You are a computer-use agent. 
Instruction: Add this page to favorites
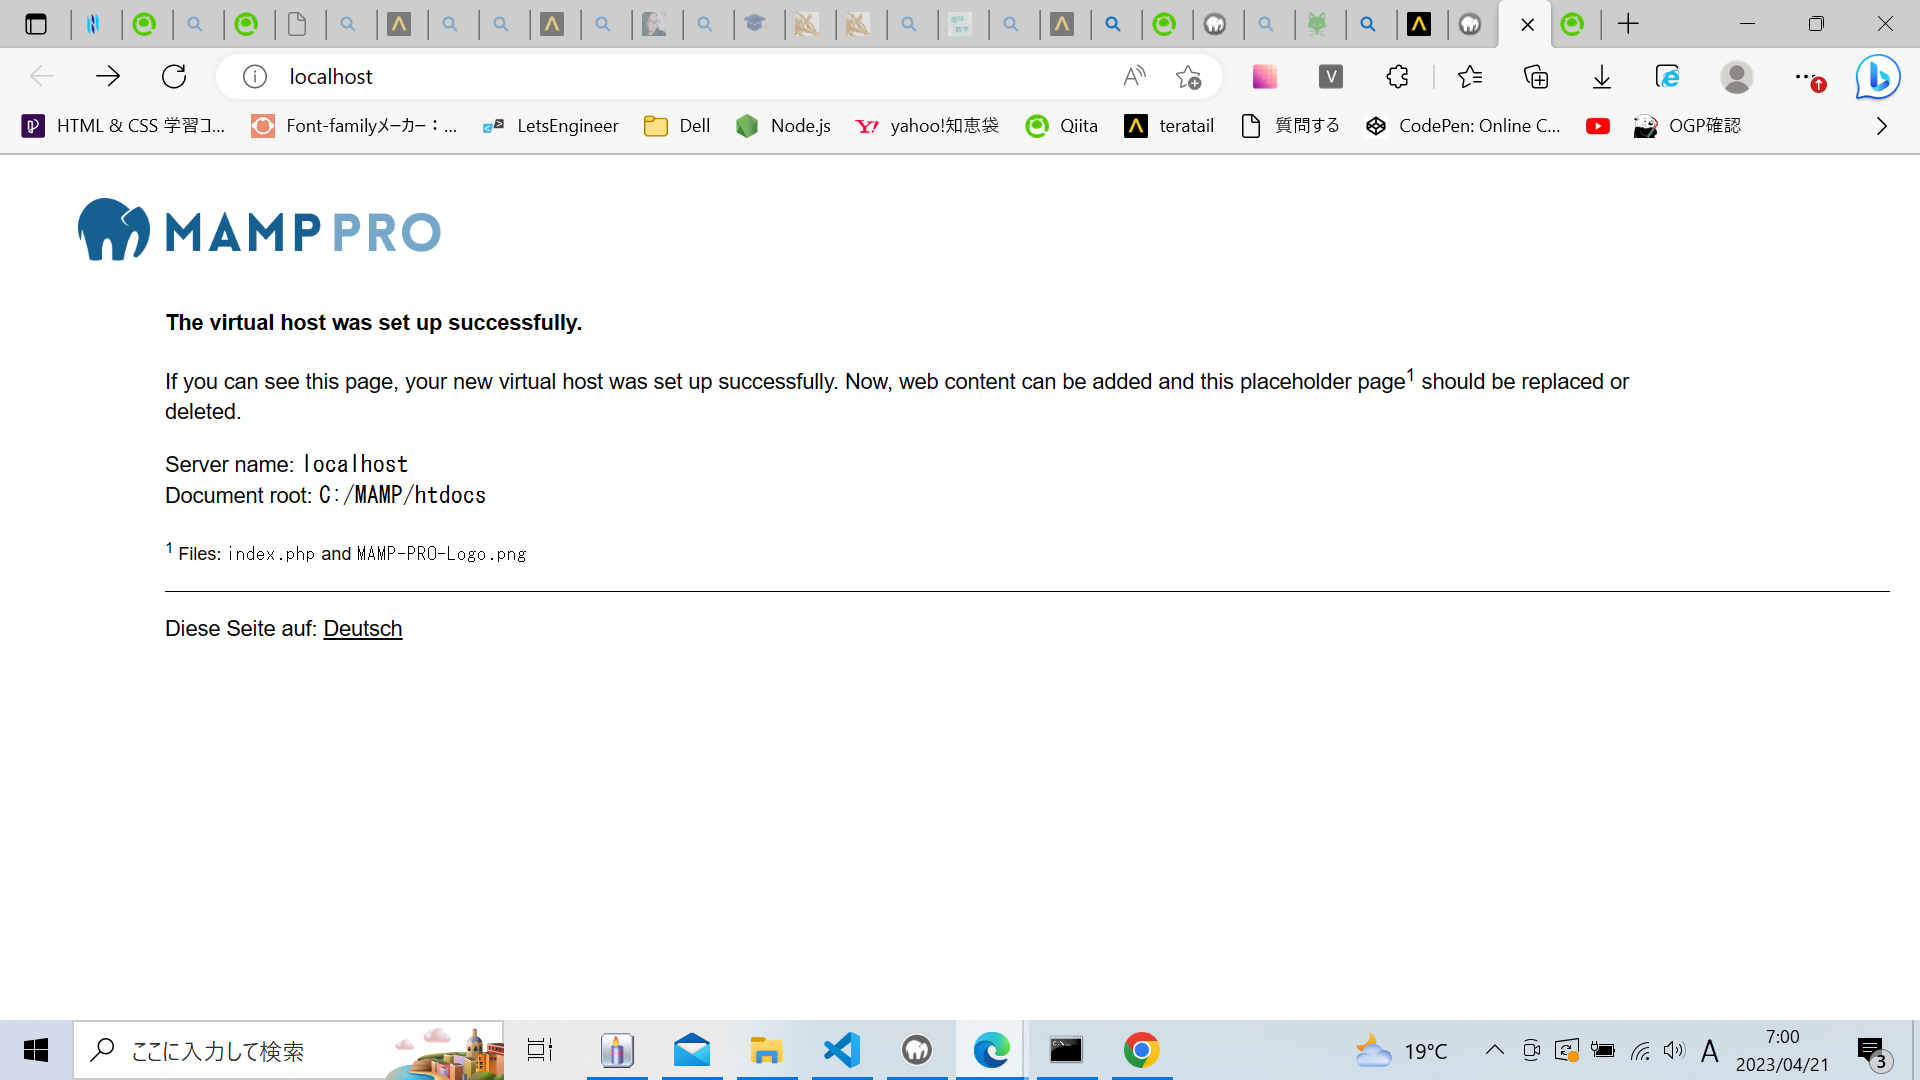coord(1188,76)
